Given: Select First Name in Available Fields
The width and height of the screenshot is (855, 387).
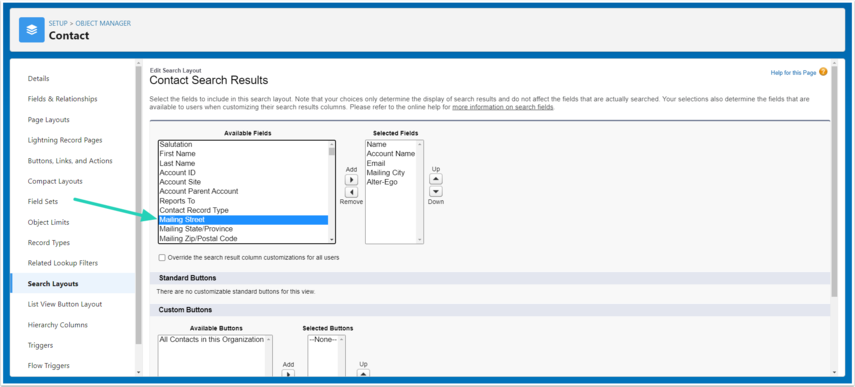Looking at the screenshot, I should tap(243, 154).
